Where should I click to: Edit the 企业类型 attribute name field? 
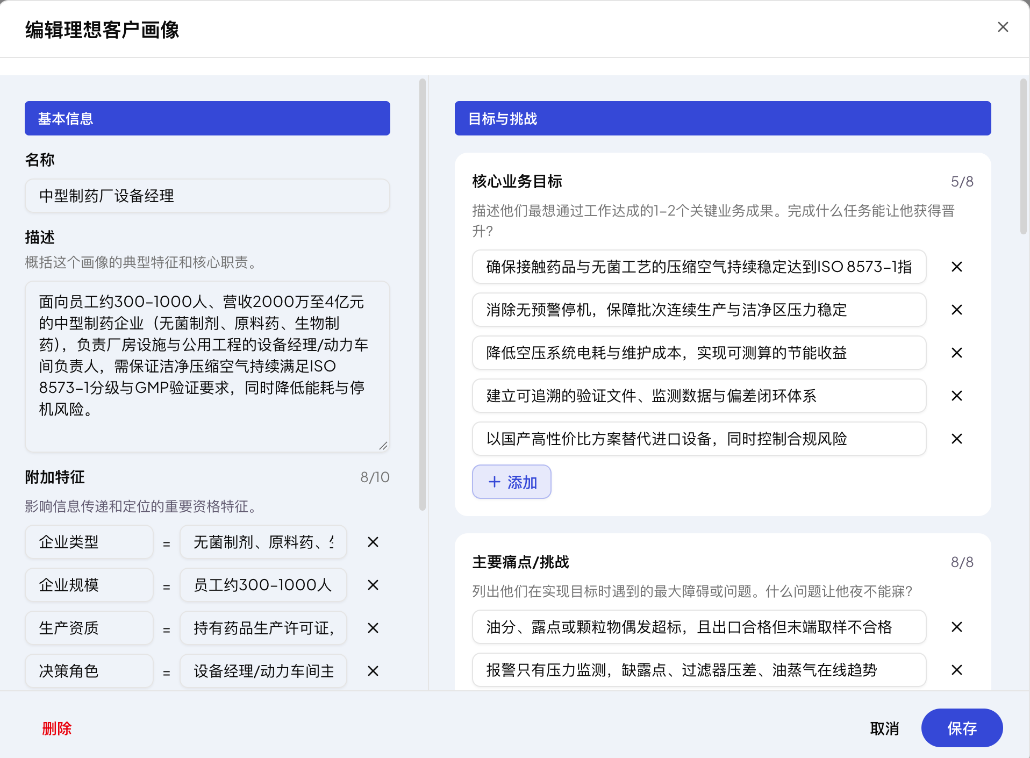[x=89, y=542]
